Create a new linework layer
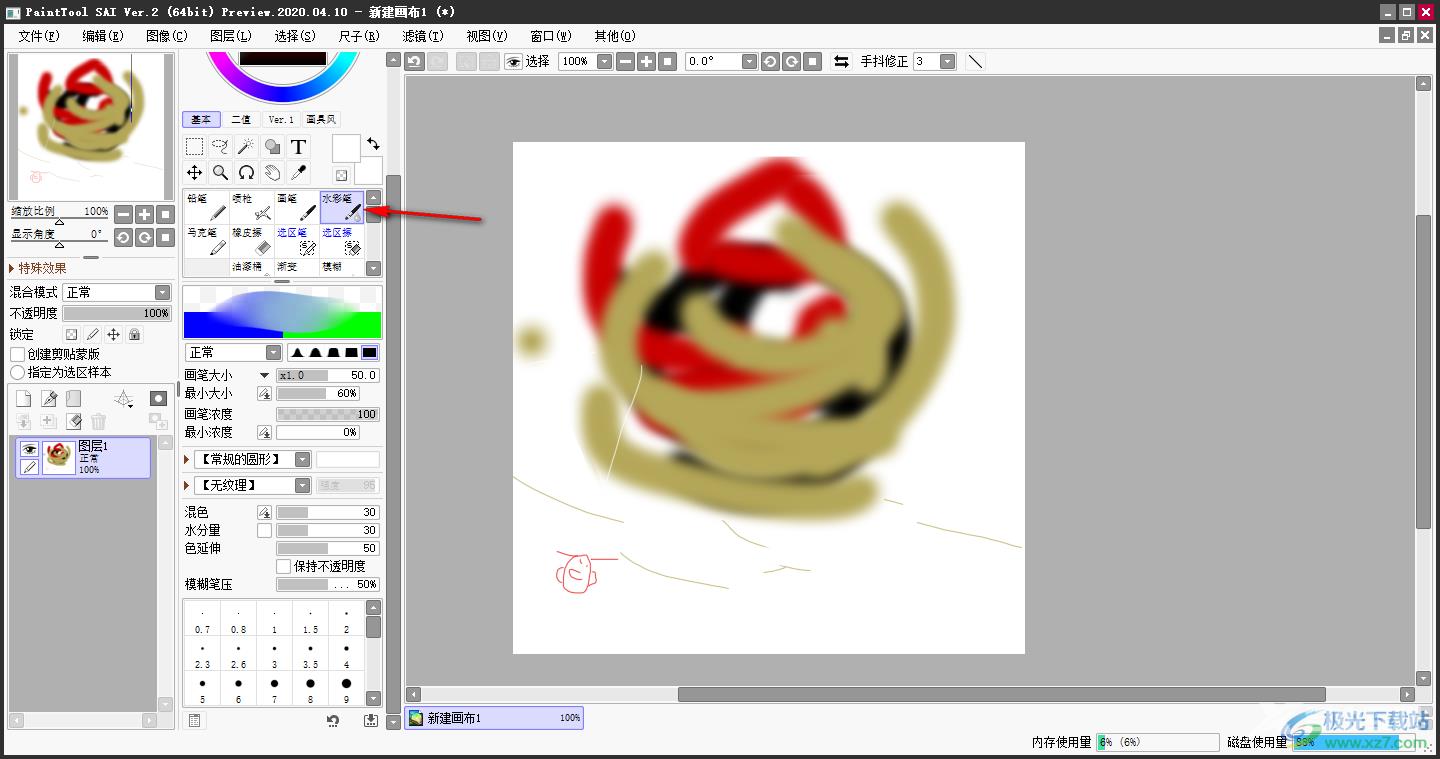The height and width of the screenshot is (759, 1440). [x=49, y=399]
